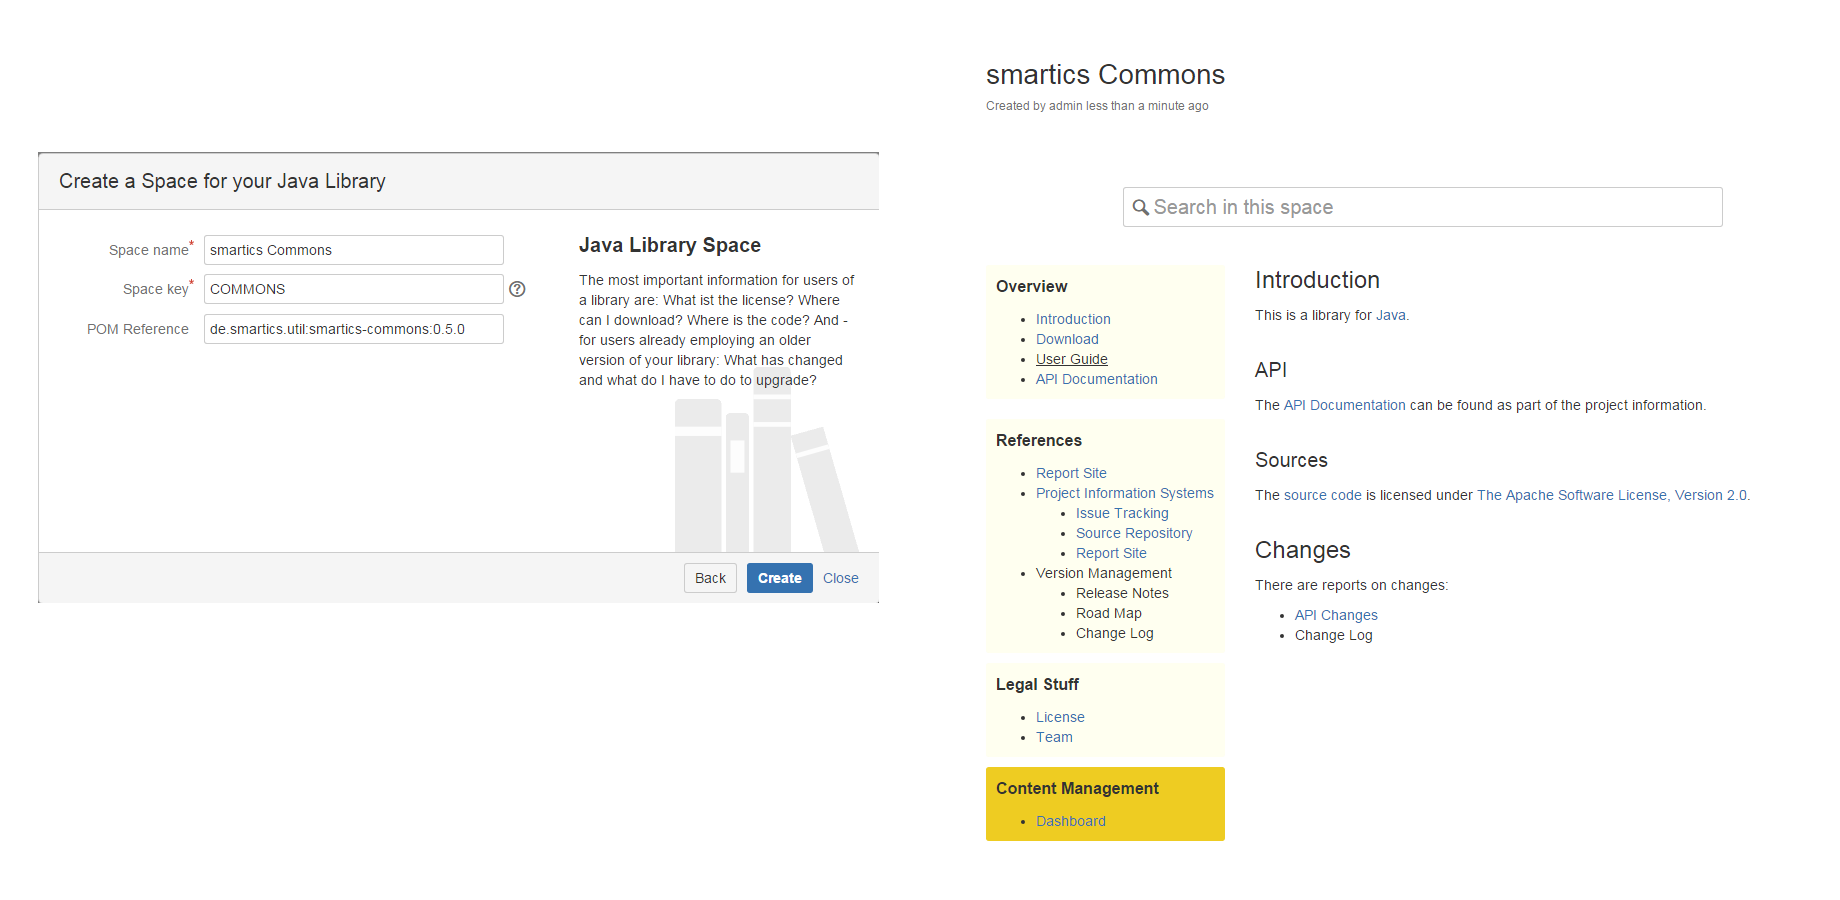The image size is (1840, 900).
Task: Focus the Space name input field
Action: point(353,250)
